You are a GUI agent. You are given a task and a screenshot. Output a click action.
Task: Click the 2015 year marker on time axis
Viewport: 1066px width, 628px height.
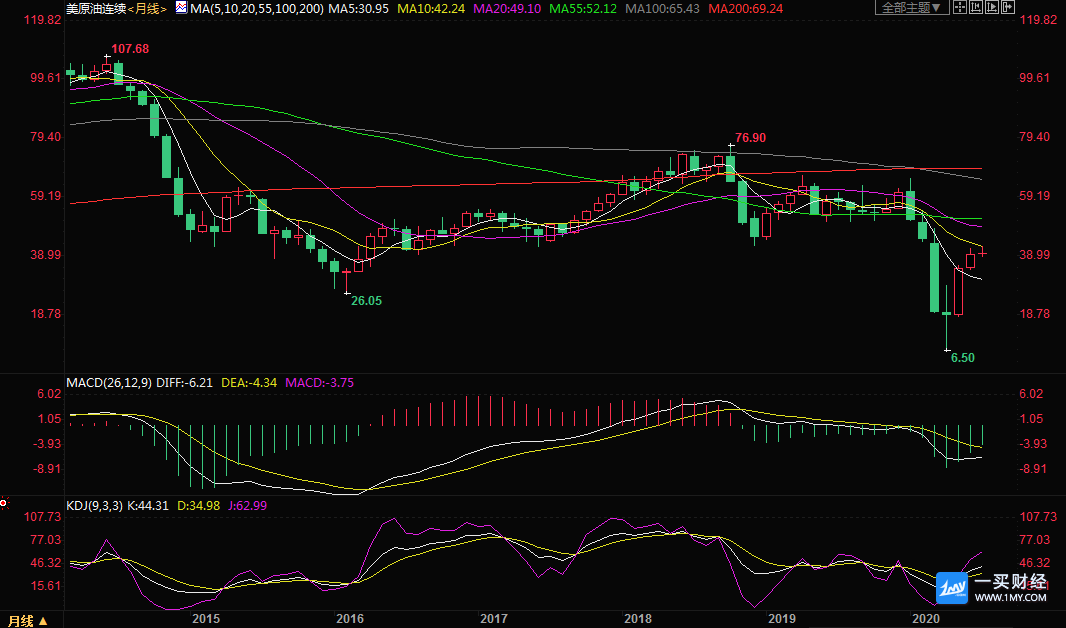click(x=206, y=618)
